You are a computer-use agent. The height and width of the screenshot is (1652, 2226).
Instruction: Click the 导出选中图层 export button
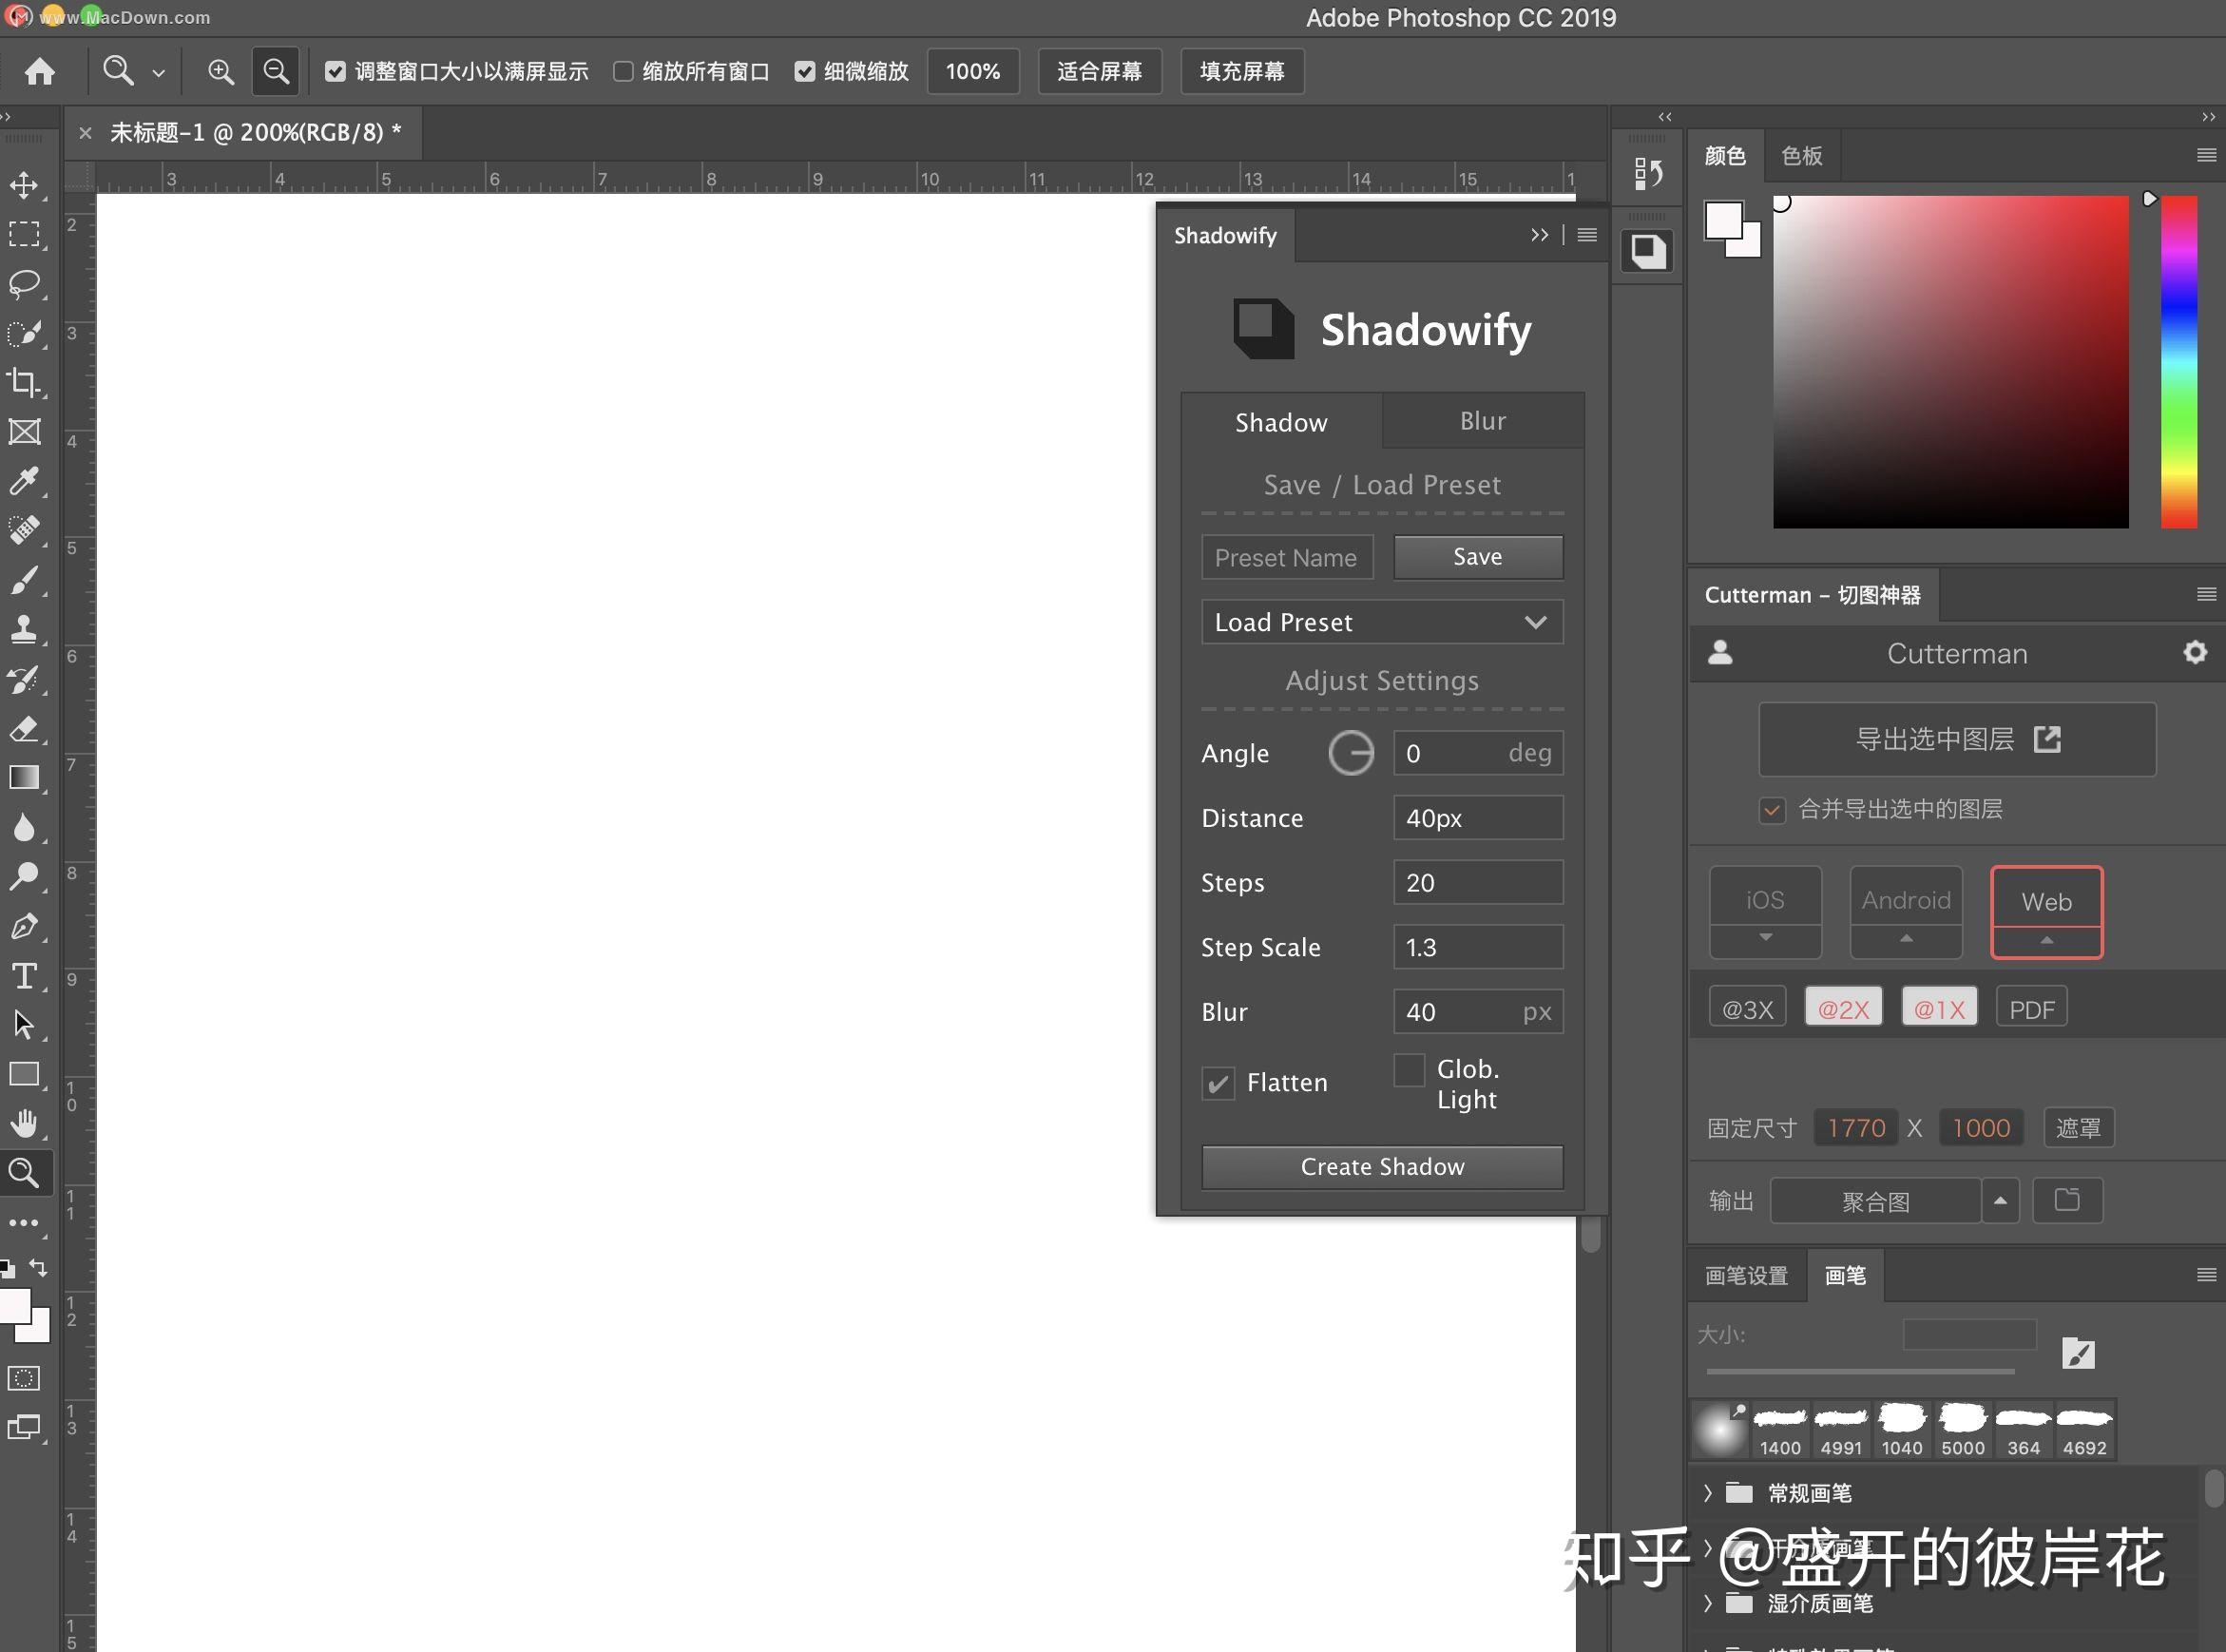pyautogui.click(x=1956, y=739)
